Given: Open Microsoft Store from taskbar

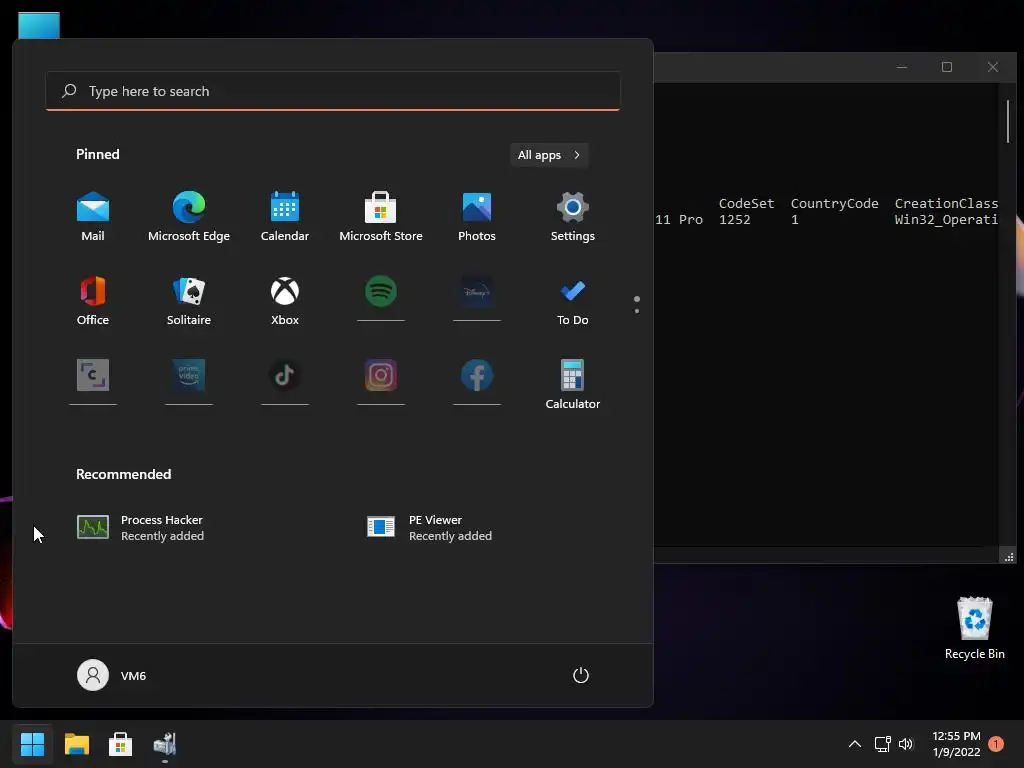Looking at the screenshot, I should tap(120, 744).
